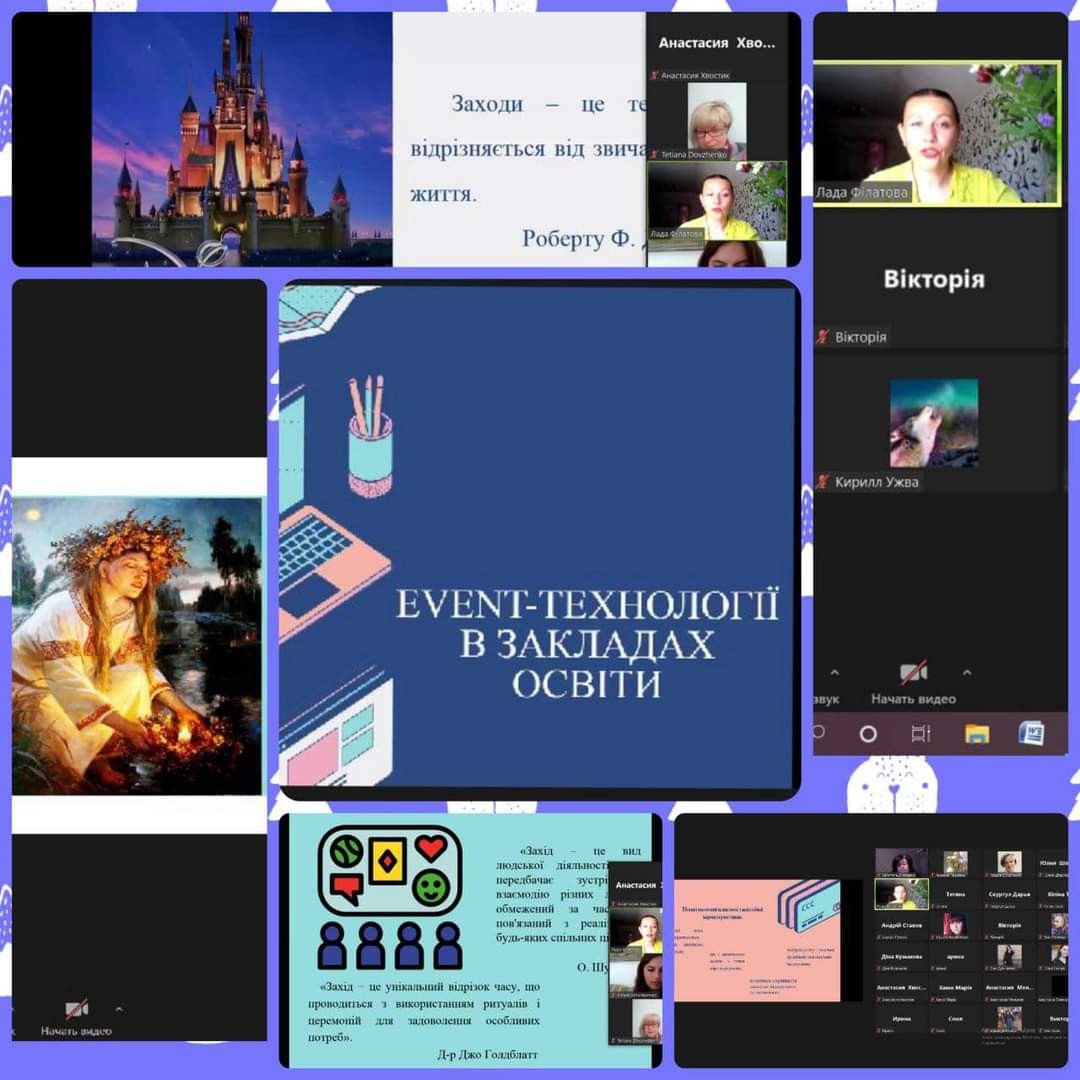Click 'Начать видео' label below the wreath-girl painting
This screenshot has height=1080, width=1080.
pyautogui.click(x=76, y=1031)
